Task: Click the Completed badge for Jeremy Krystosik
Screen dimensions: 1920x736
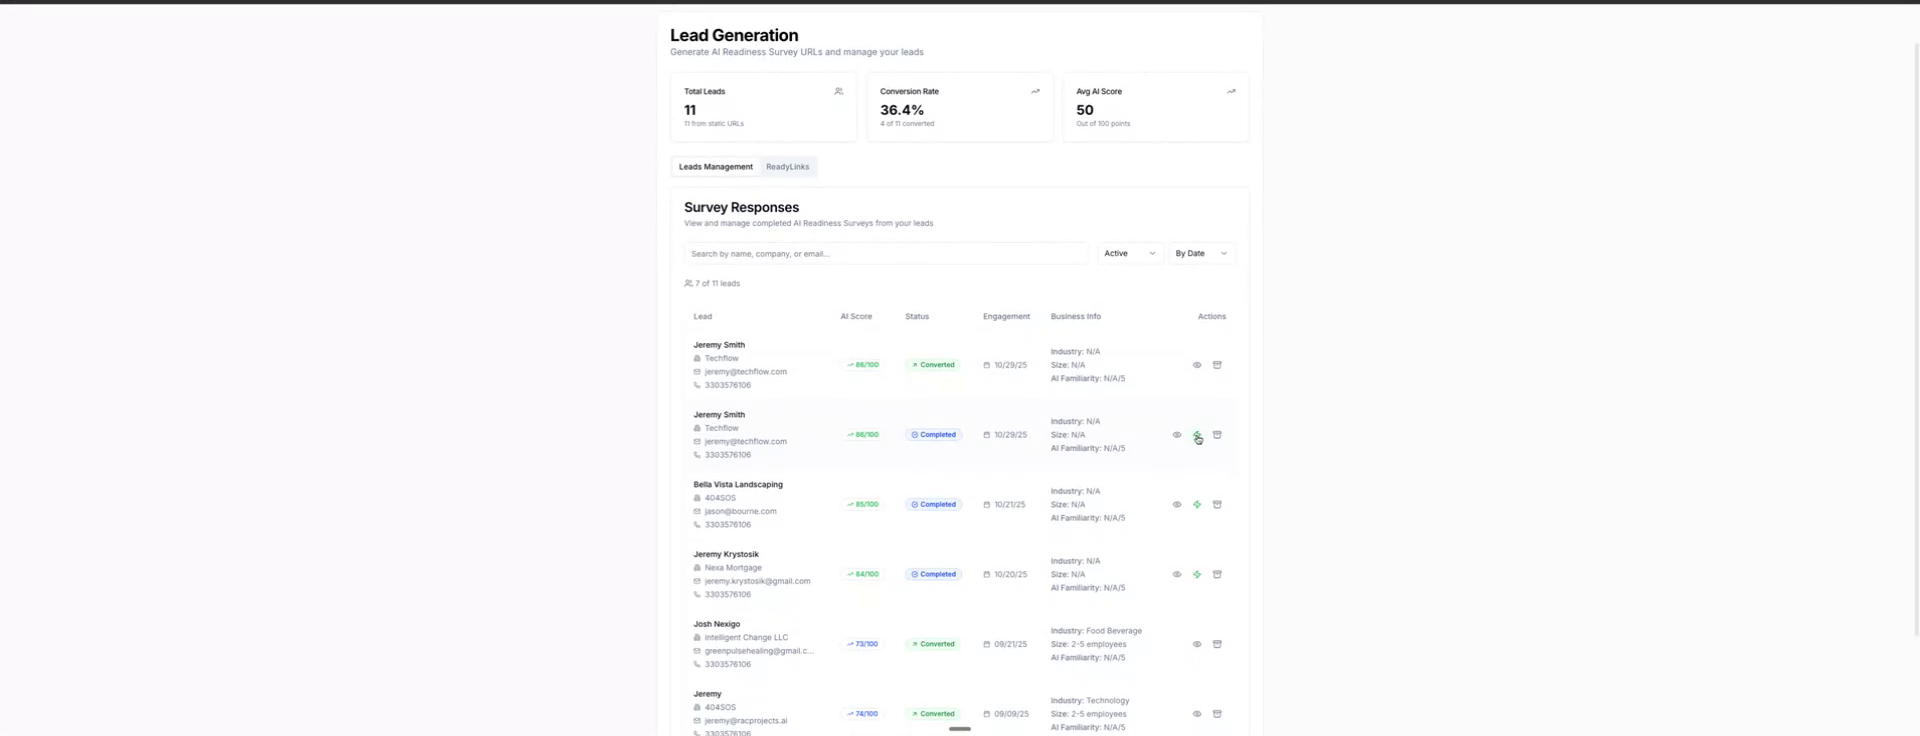Action: 934,575
